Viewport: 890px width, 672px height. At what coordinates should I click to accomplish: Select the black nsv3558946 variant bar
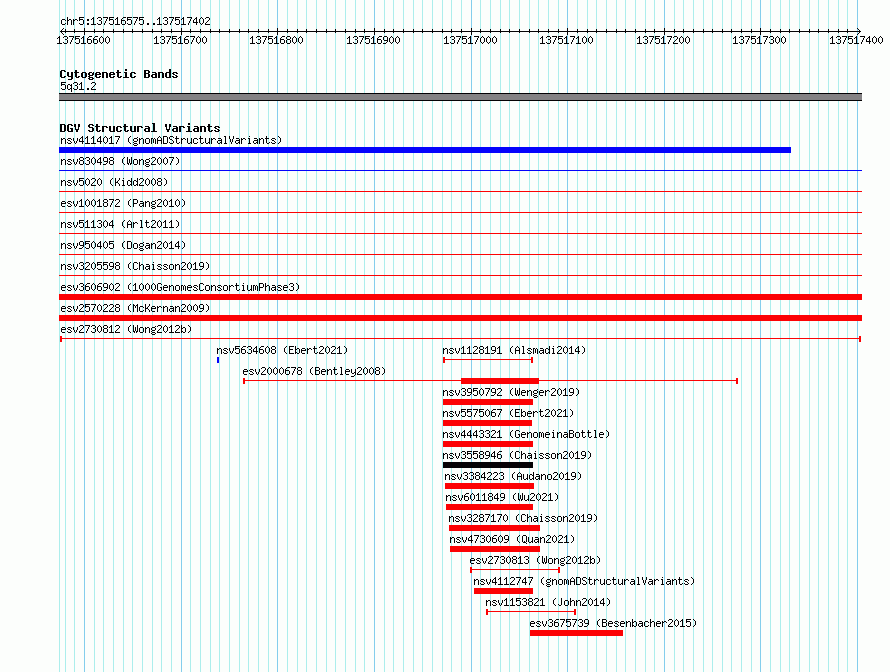tap(488, 465)
